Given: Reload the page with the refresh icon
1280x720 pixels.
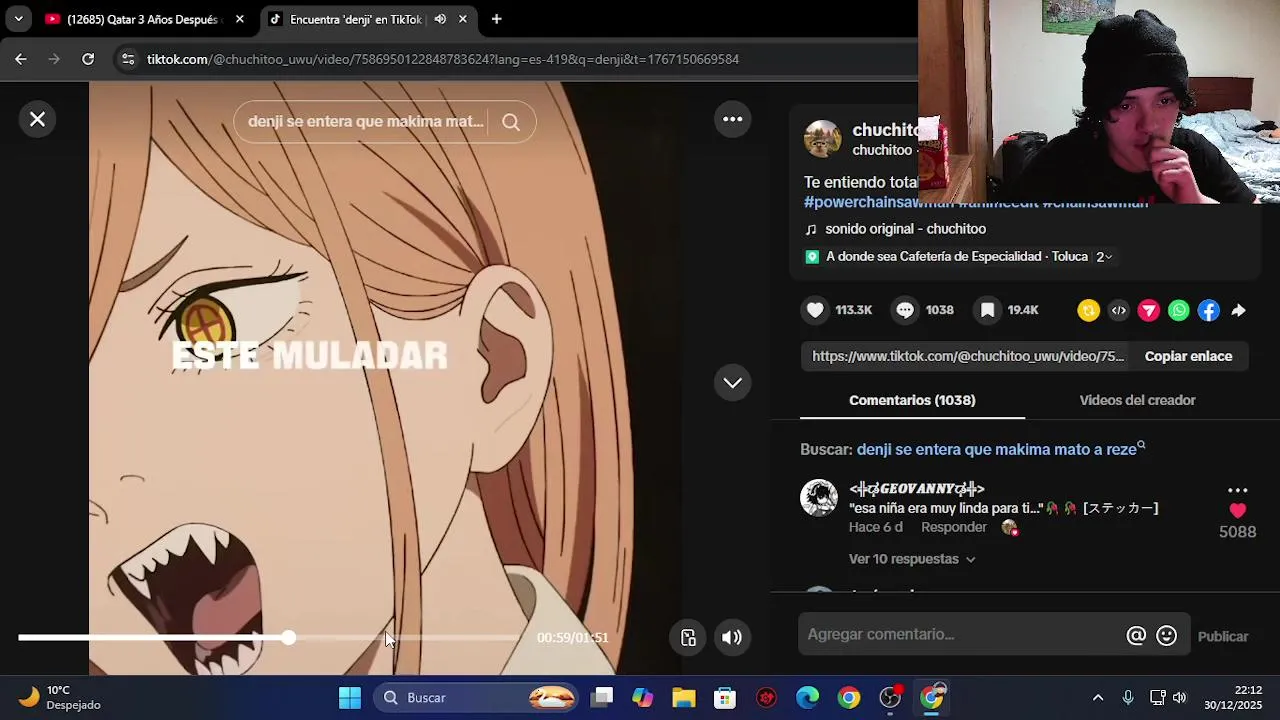Looking at the screenshot, I should [x=88, y=59].
